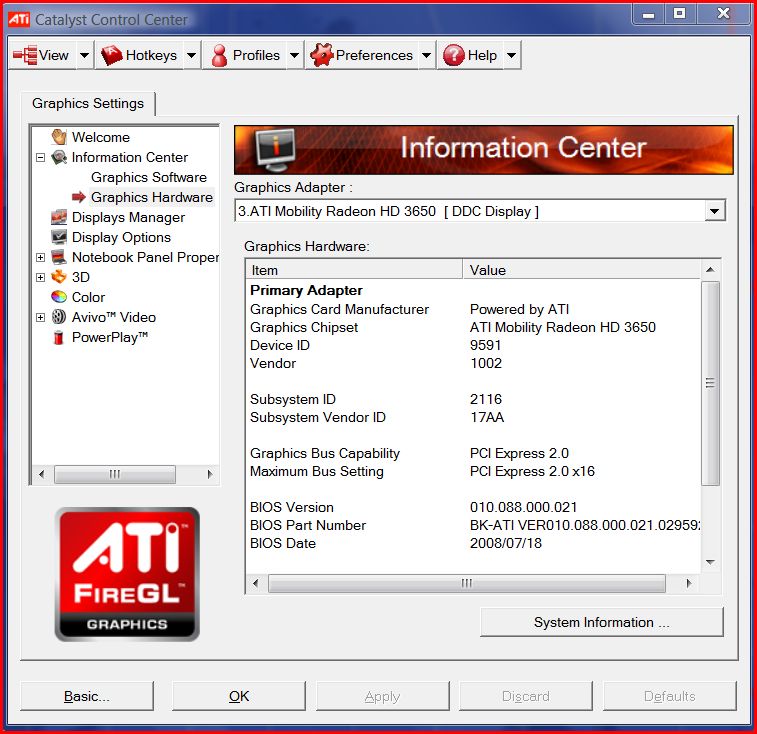The image size is (757, 734).
Task: Click the OK button
Action: [x=239, y=696]
